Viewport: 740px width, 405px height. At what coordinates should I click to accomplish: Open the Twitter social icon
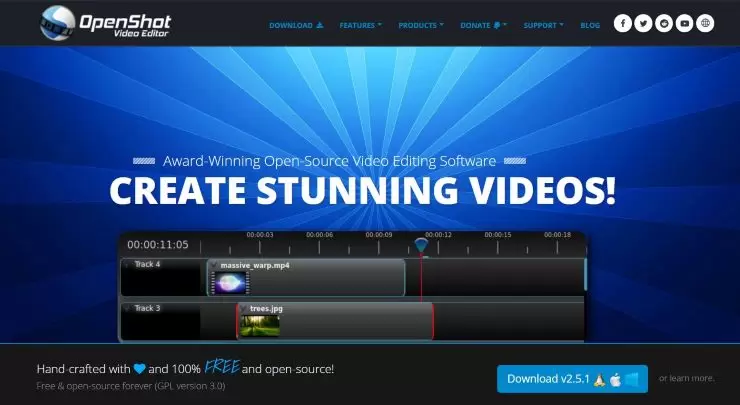[643, 23]
